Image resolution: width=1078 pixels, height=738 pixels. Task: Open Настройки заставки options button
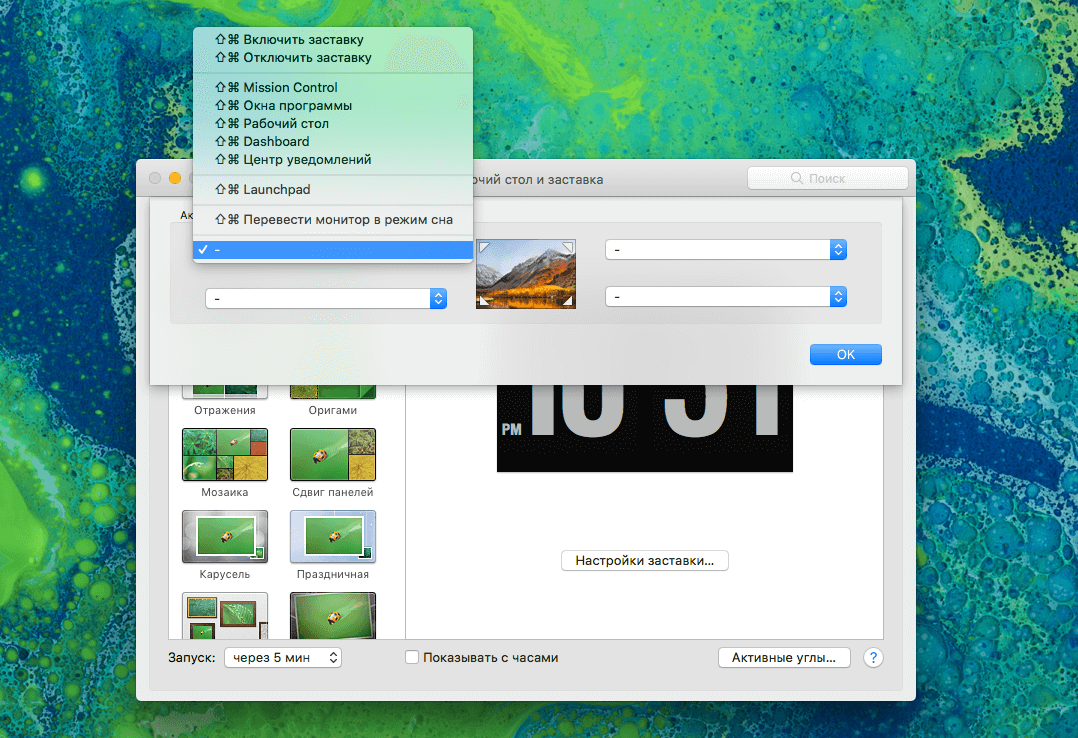[x=644, y=561]
